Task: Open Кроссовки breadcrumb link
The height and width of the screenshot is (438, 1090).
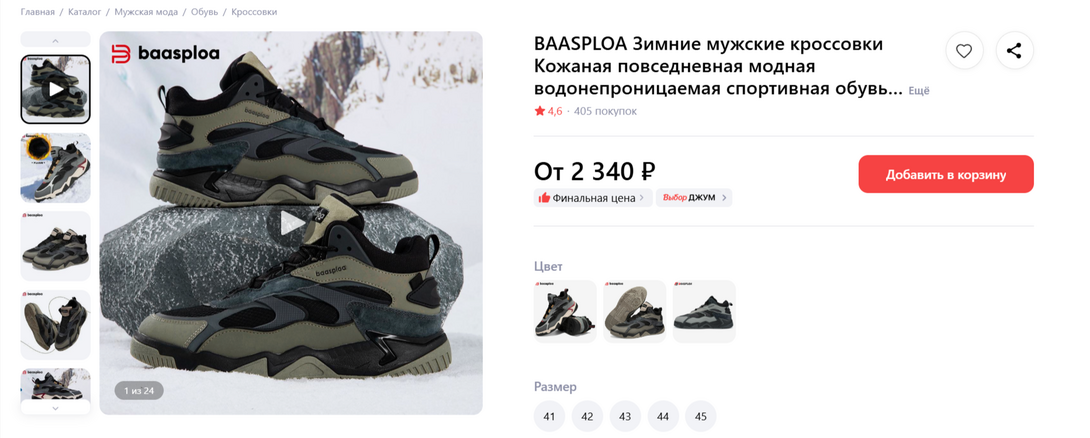Action: pos(254,12)
